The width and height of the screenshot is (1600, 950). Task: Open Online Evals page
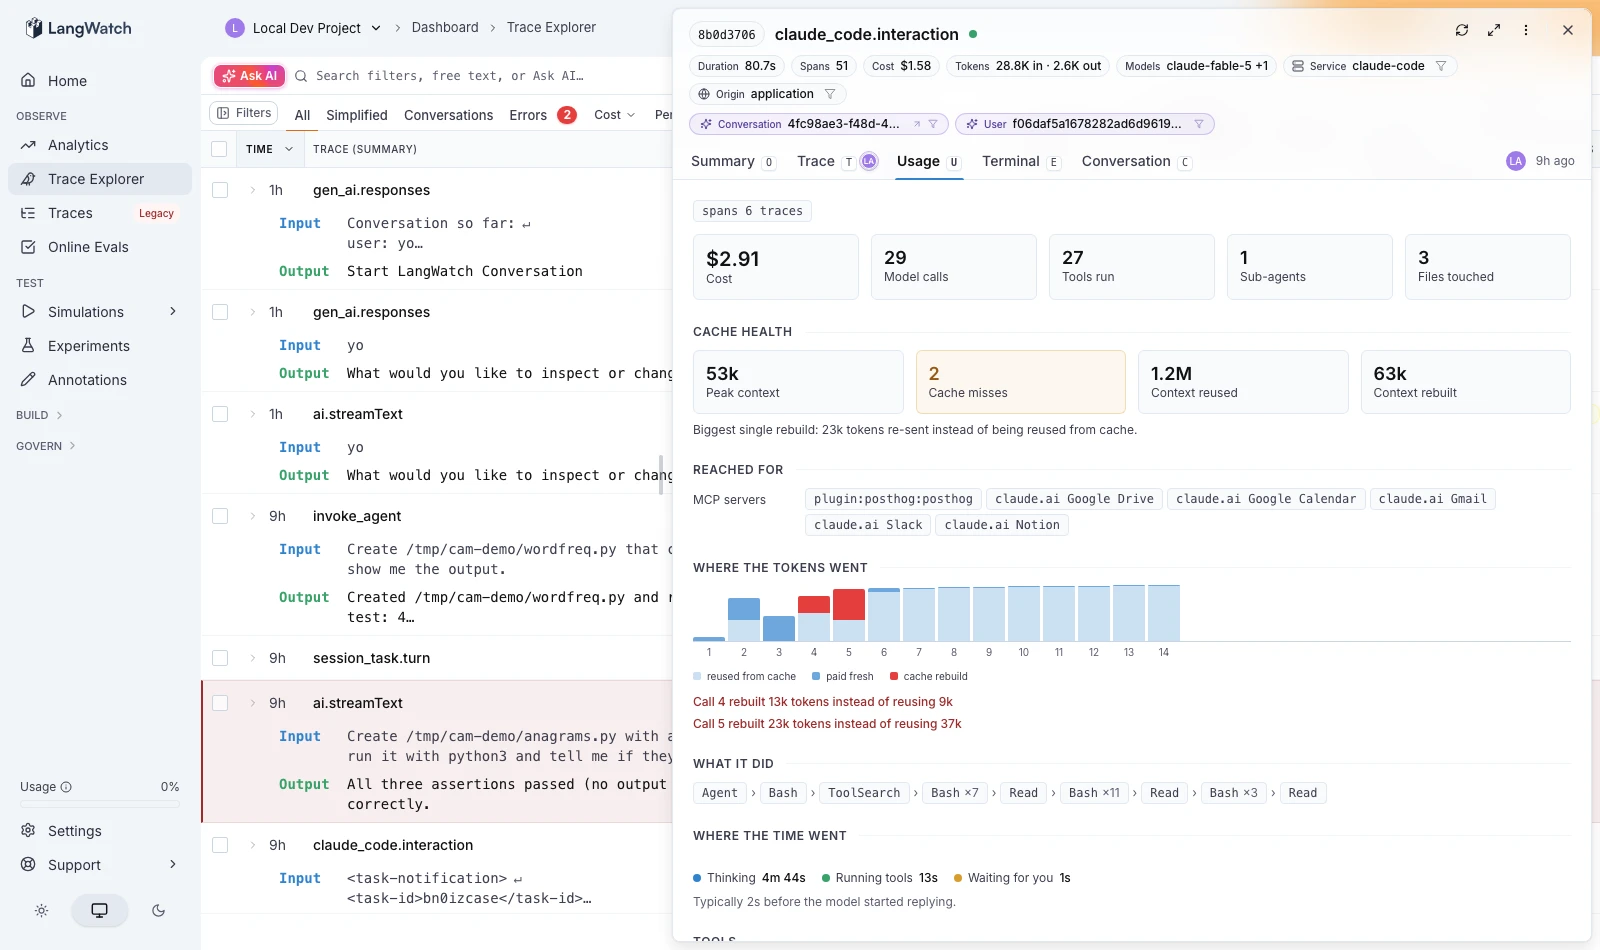(88, 247)
